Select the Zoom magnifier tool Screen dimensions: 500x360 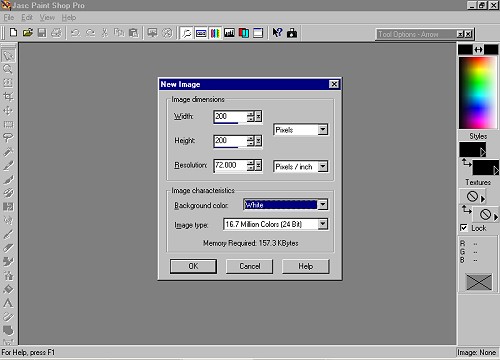8,69
